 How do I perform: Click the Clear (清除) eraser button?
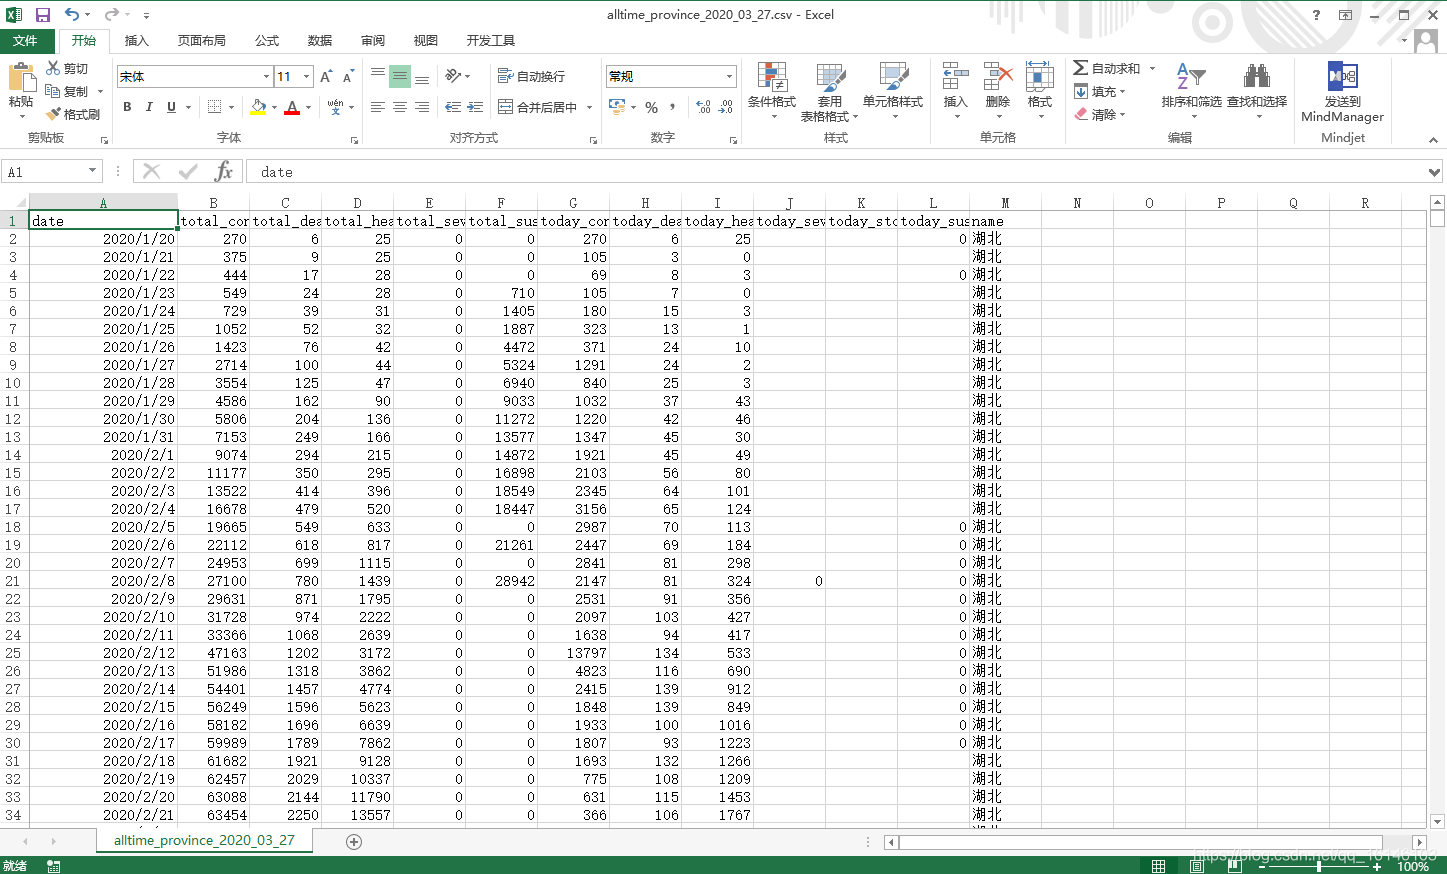pos(1100,114)
